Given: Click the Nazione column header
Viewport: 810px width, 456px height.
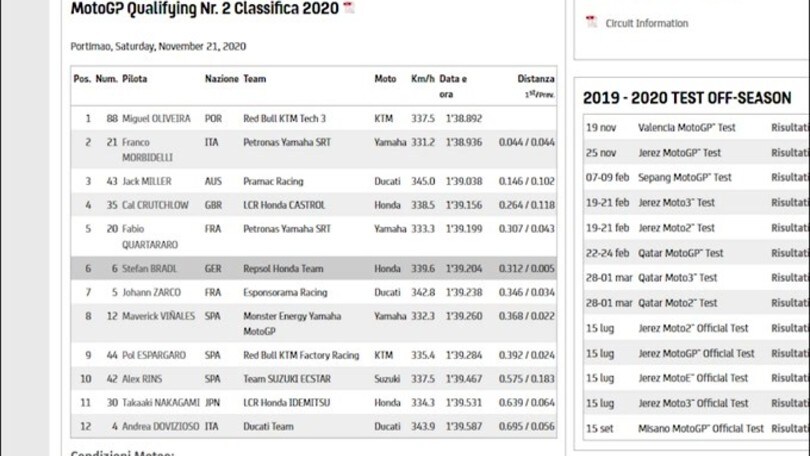Looking at the screenshot, I should pyautogui.click(x=222, y=79).
